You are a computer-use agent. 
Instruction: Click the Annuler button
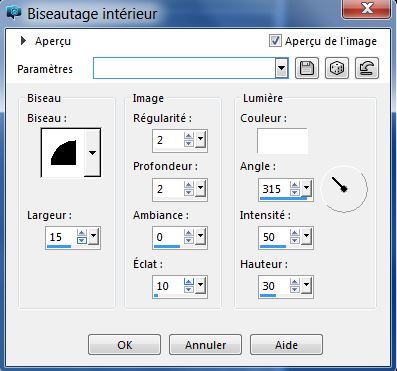205,345
